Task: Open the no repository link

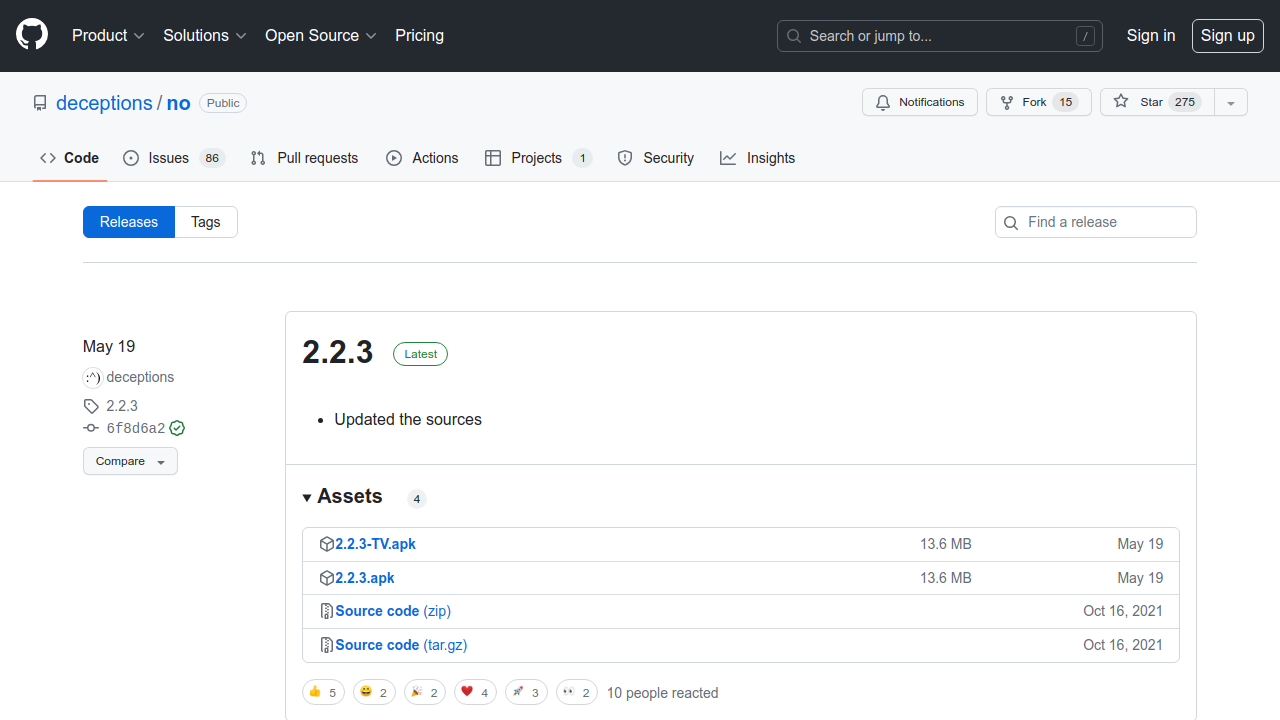Action: click(178, 103)
